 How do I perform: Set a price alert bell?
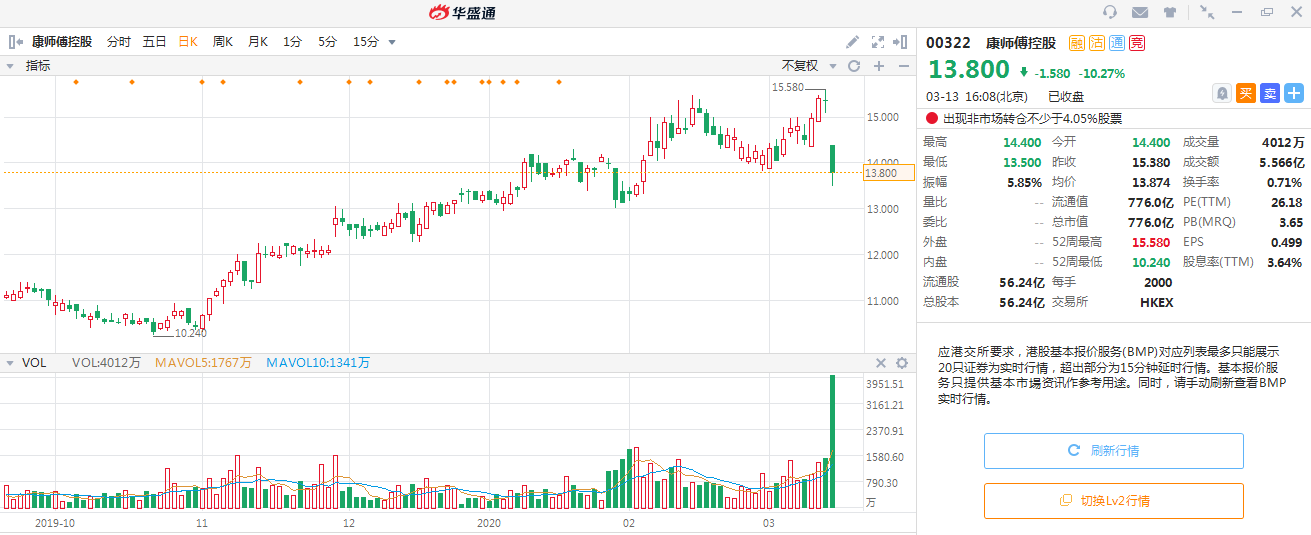pos(1221,93)
